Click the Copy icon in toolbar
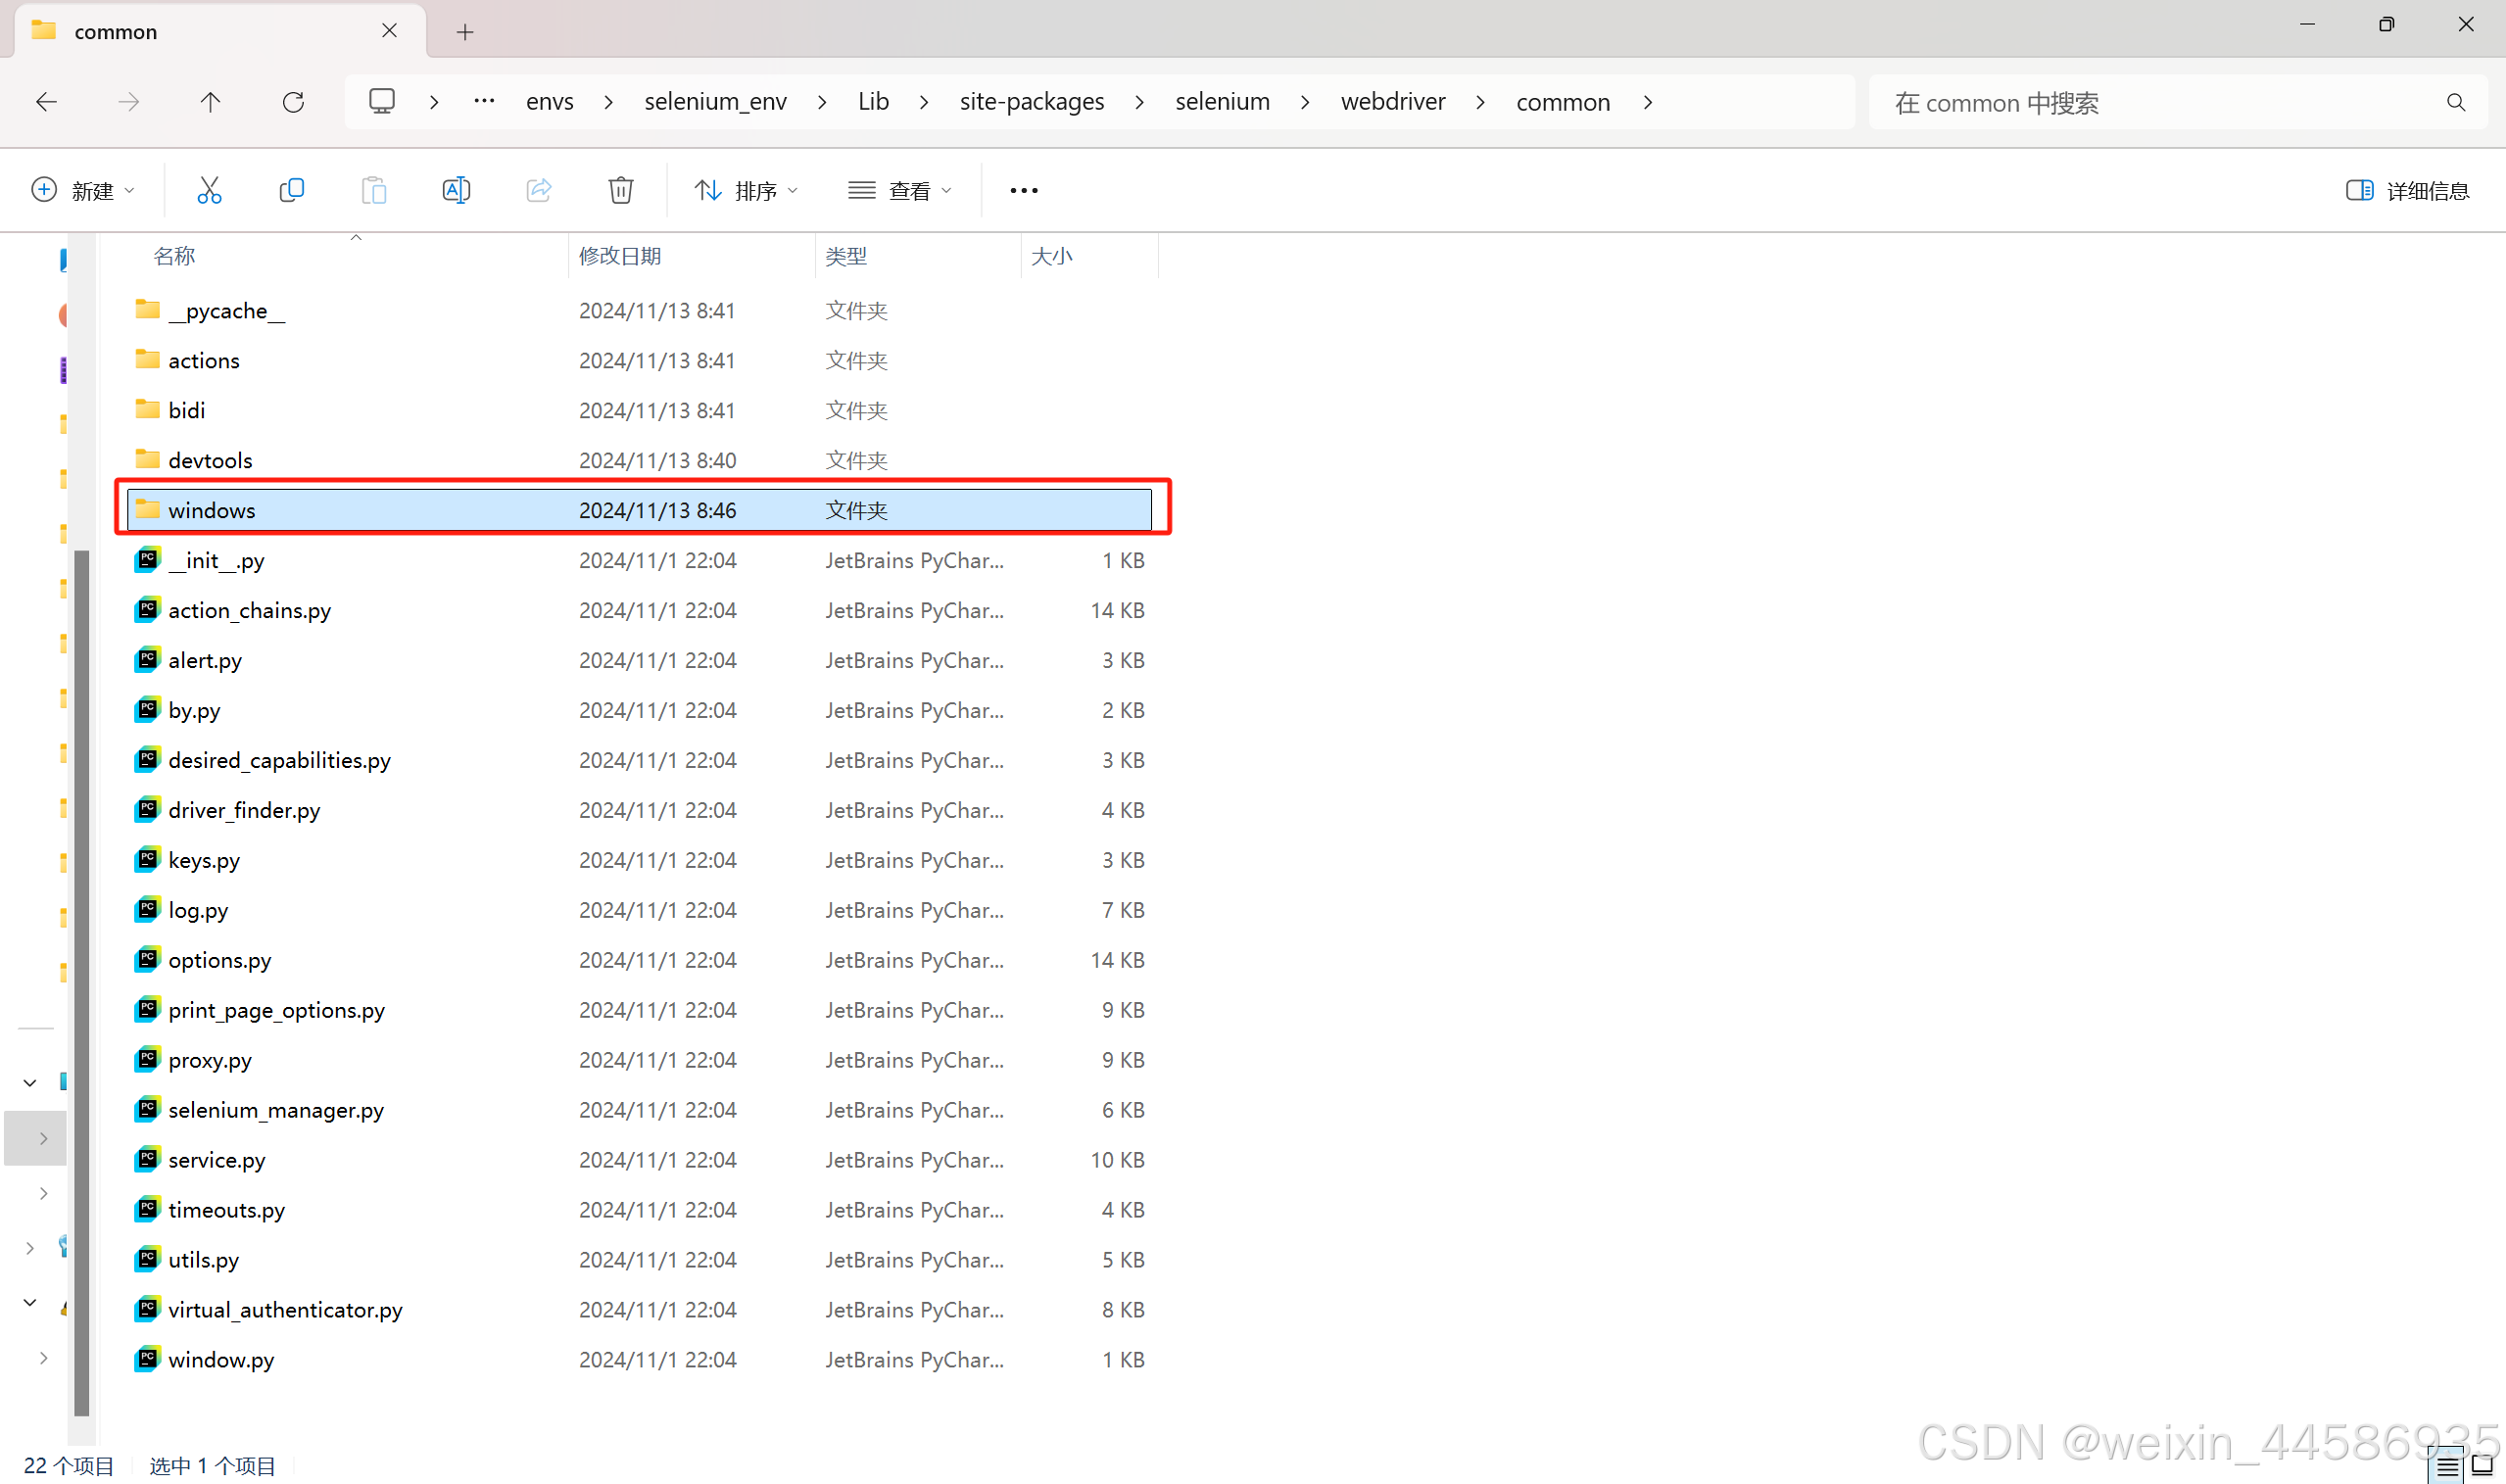2506x1484 pixels. point(291,190)
